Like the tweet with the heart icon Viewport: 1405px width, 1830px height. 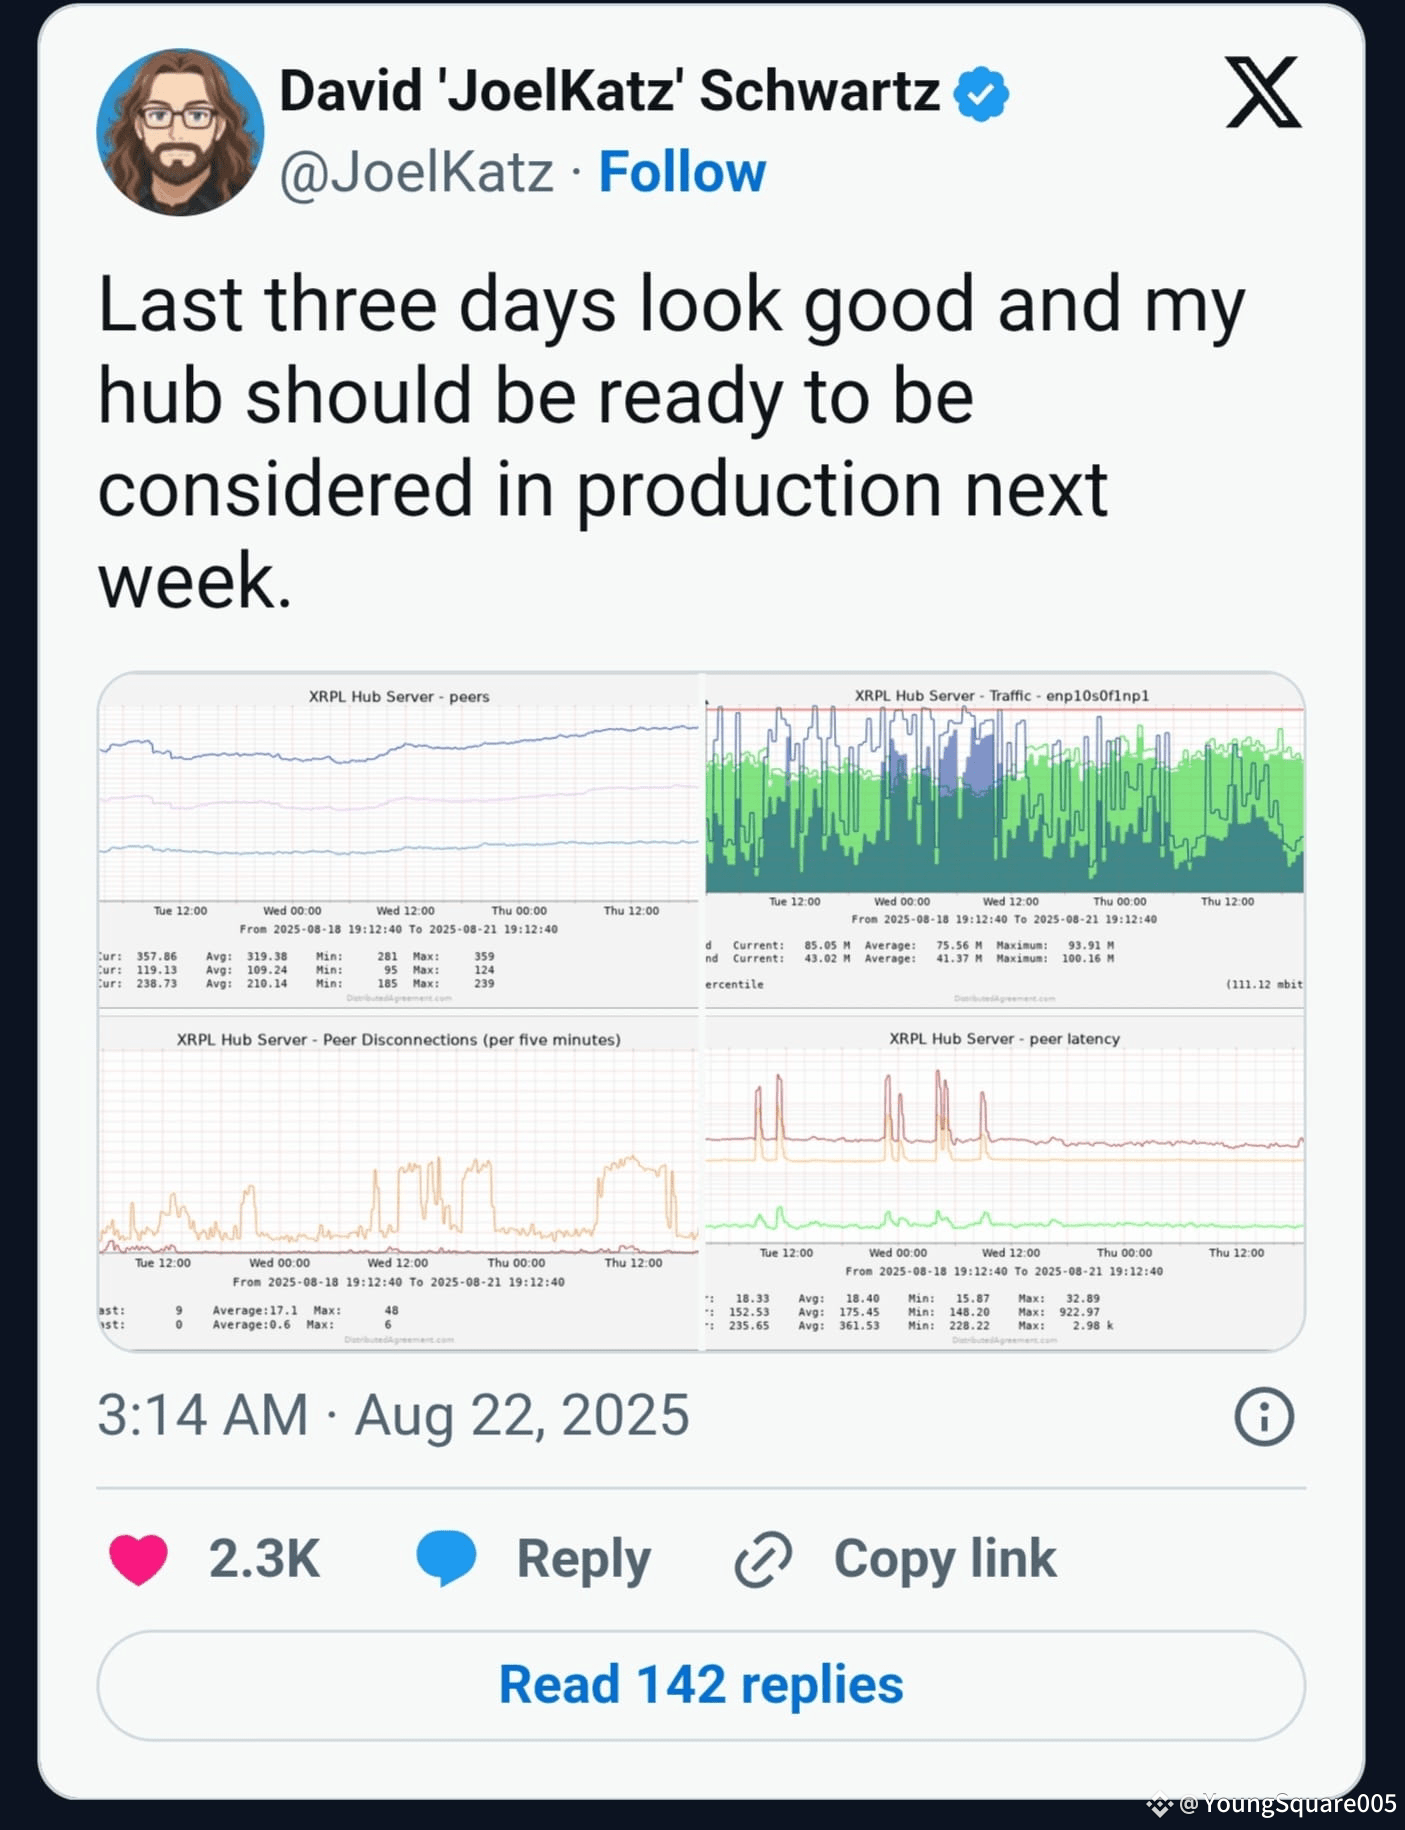tap(138, 1558)
